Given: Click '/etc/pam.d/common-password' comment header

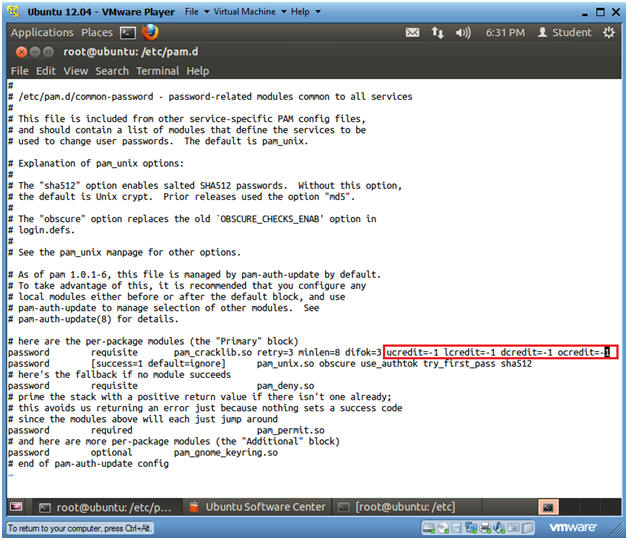Looking at the screenshot, I should click(x=86, y=97).
